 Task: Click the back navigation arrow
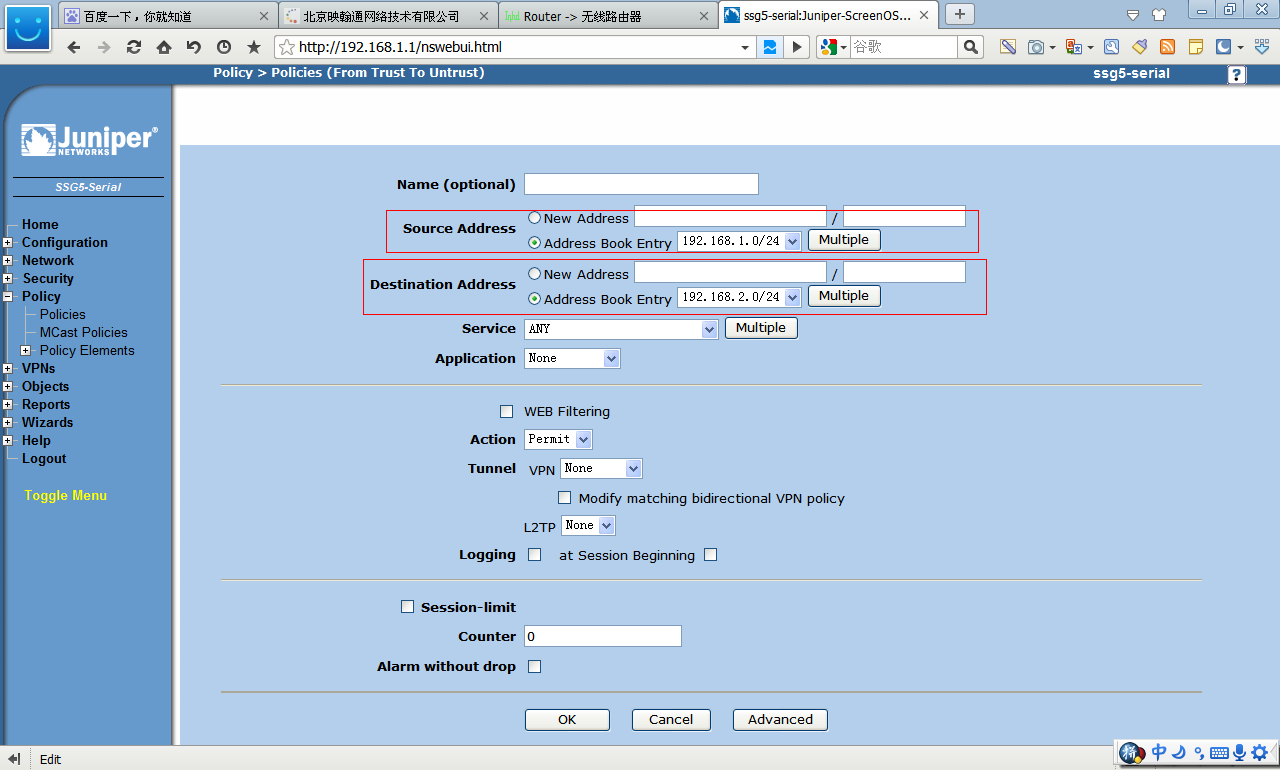74,47
